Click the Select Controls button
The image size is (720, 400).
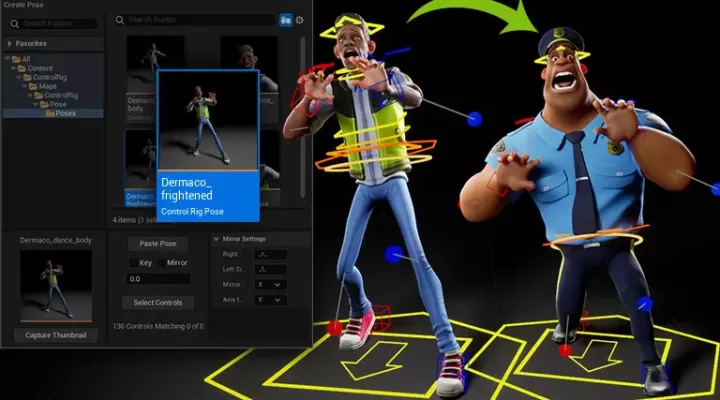point(157,303)
